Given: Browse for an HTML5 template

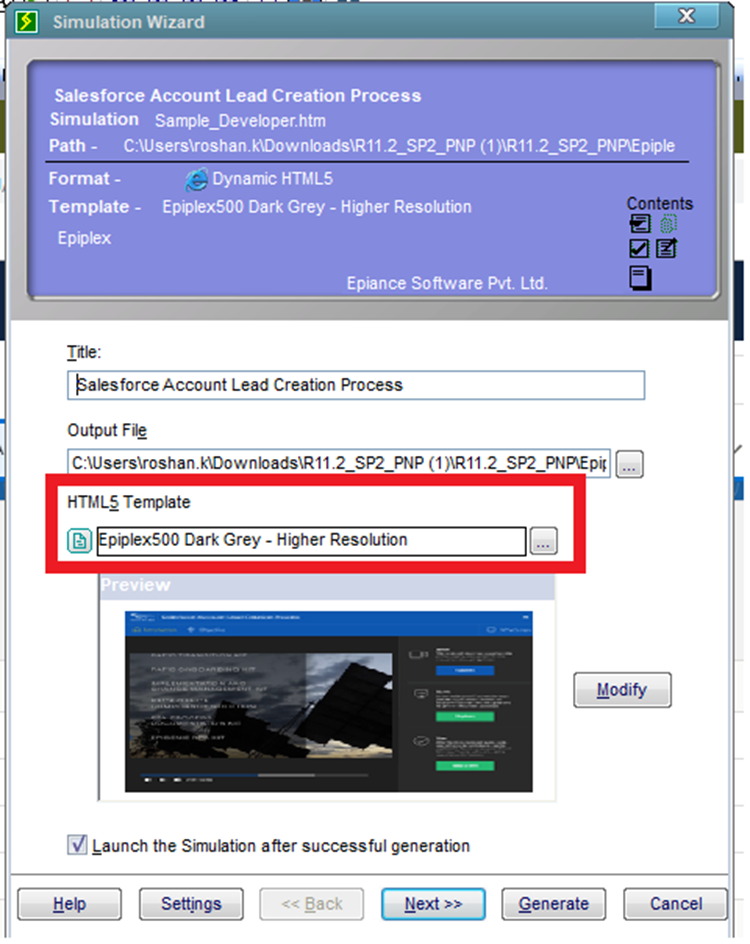Looking at the screenshot, I should point(544,541).
